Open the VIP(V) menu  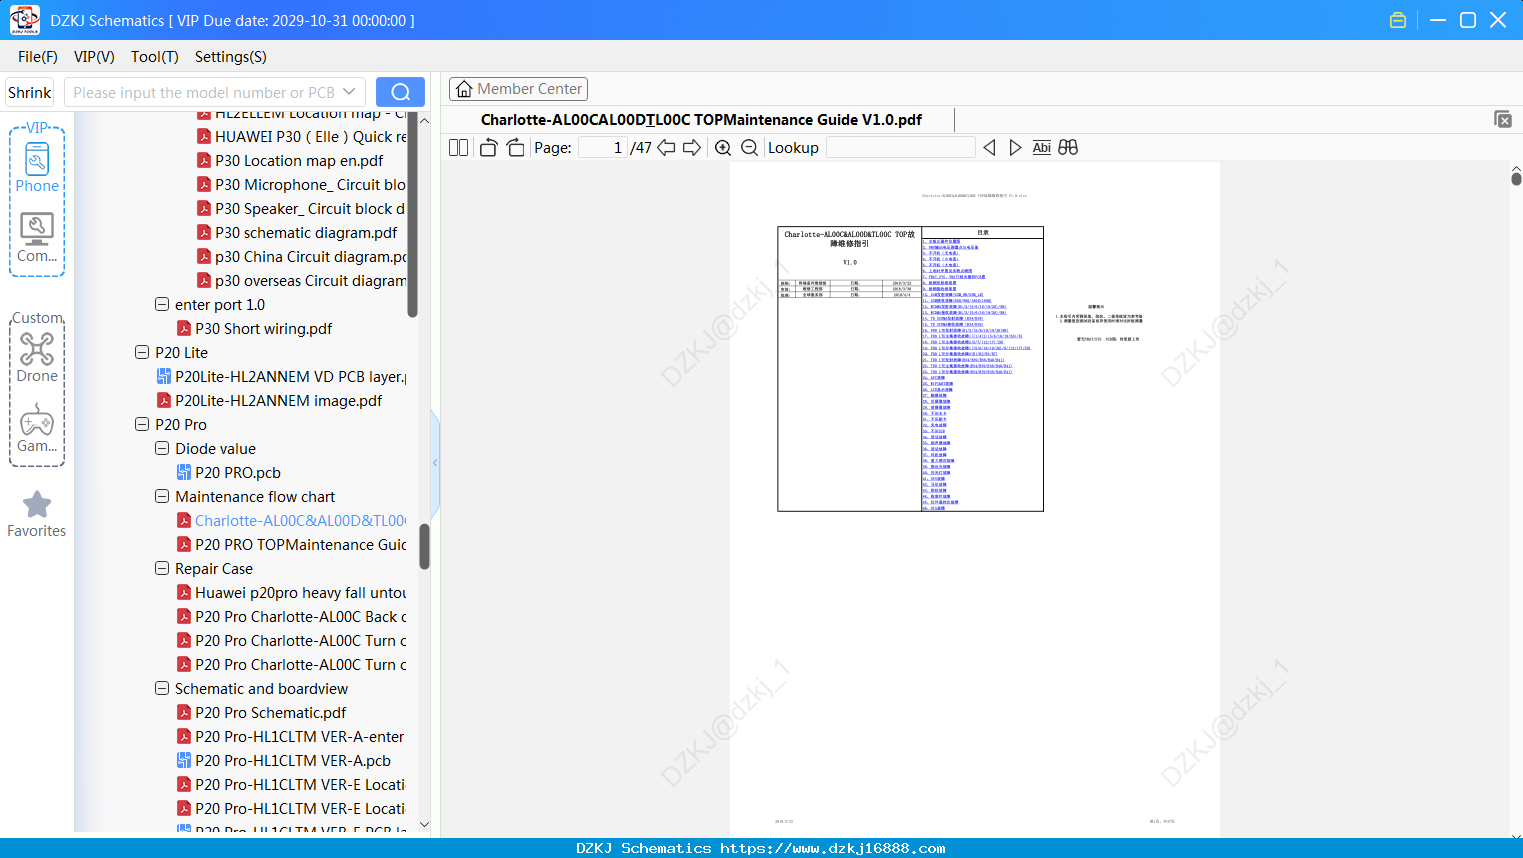(94, 57)
